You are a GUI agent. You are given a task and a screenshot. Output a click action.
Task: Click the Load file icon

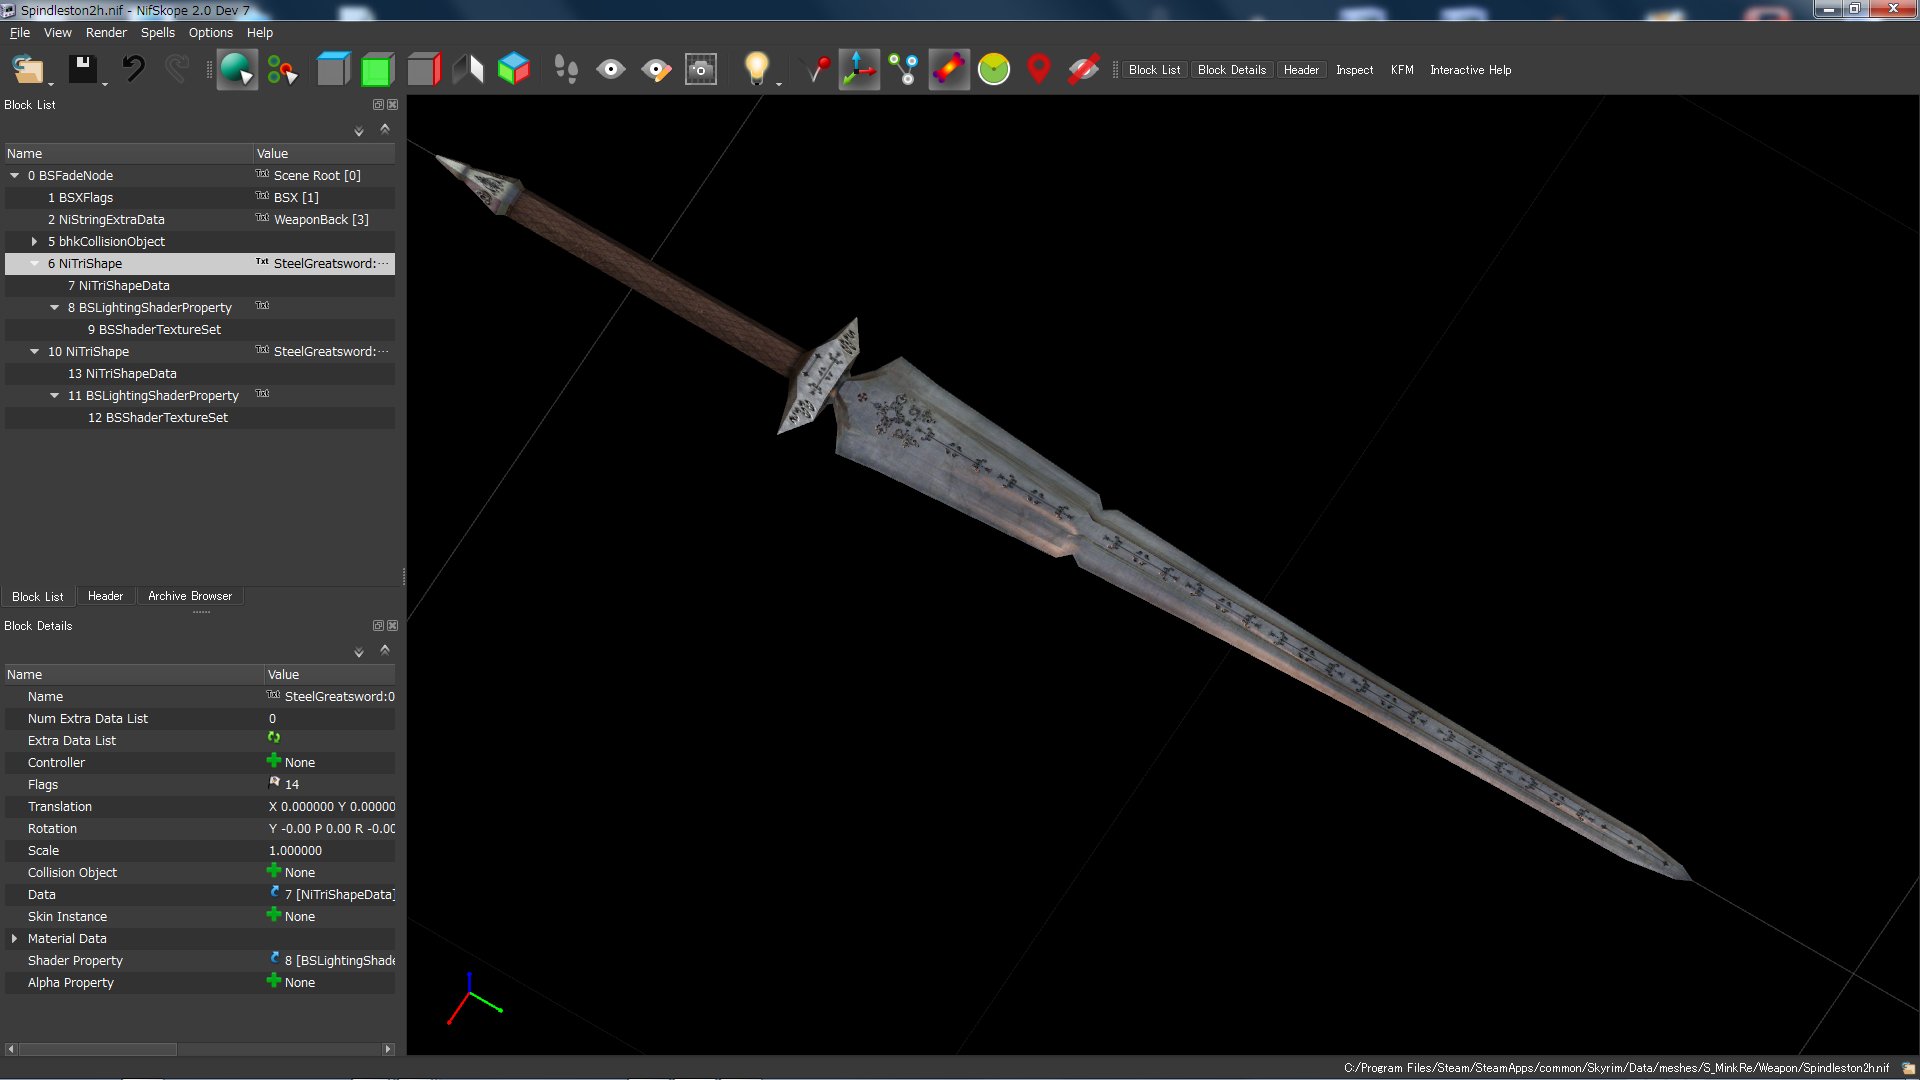tap(27, 69)
